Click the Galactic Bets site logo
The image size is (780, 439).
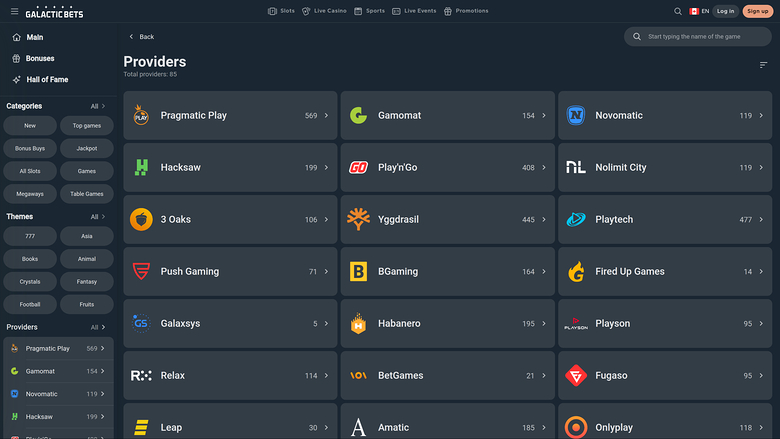(54, 11)
